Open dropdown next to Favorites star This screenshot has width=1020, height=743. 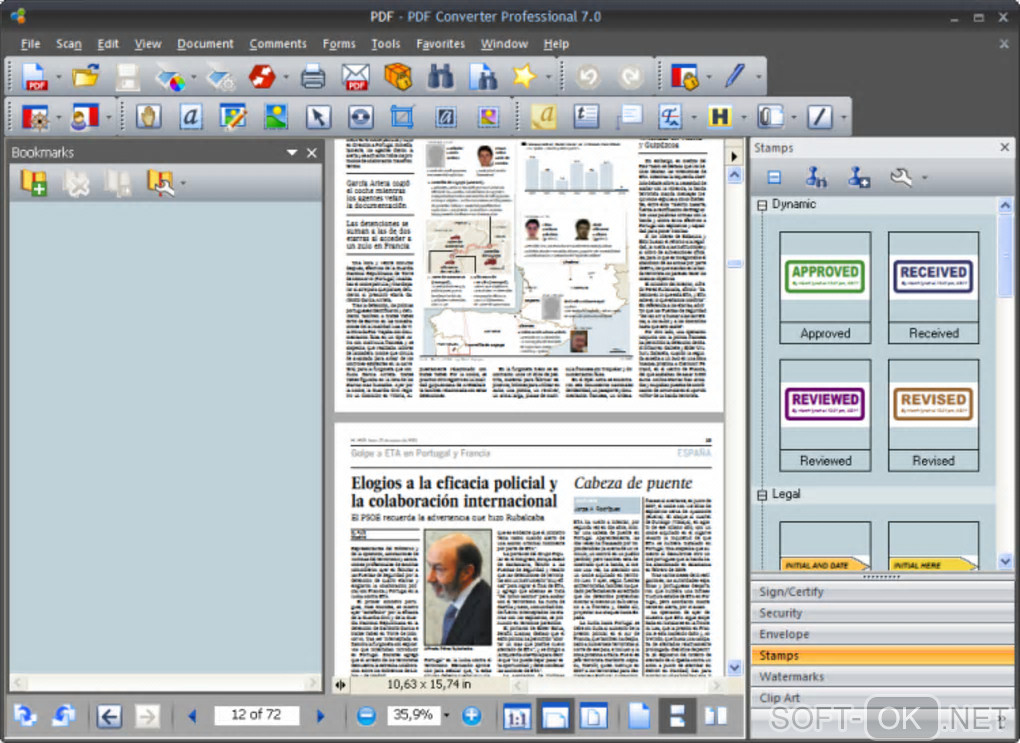548,77
